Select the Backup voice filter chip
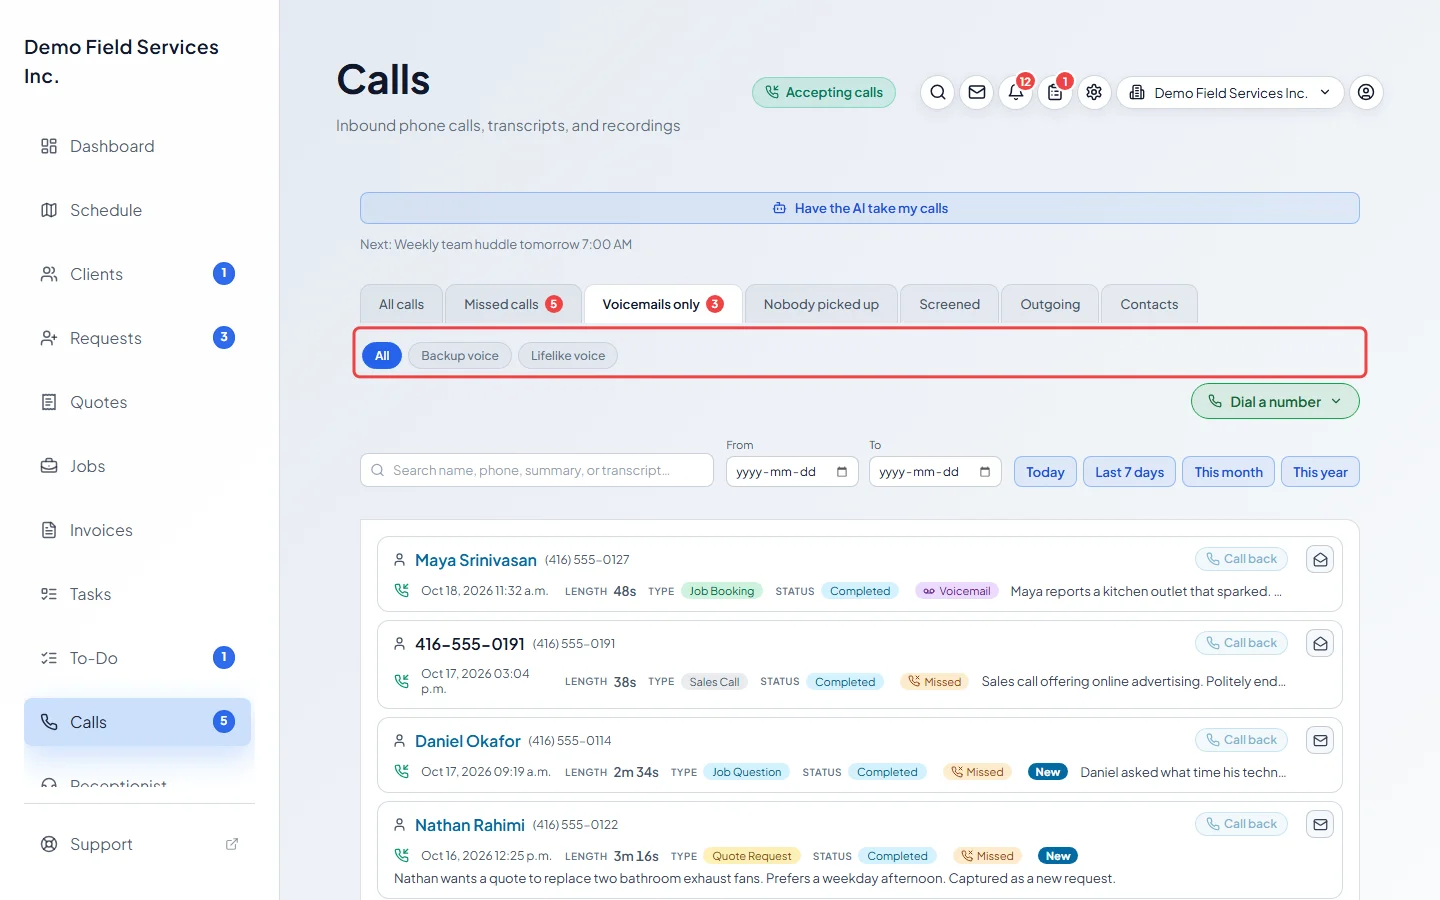Screen dimensions: 1440x900 coord(460,355)
